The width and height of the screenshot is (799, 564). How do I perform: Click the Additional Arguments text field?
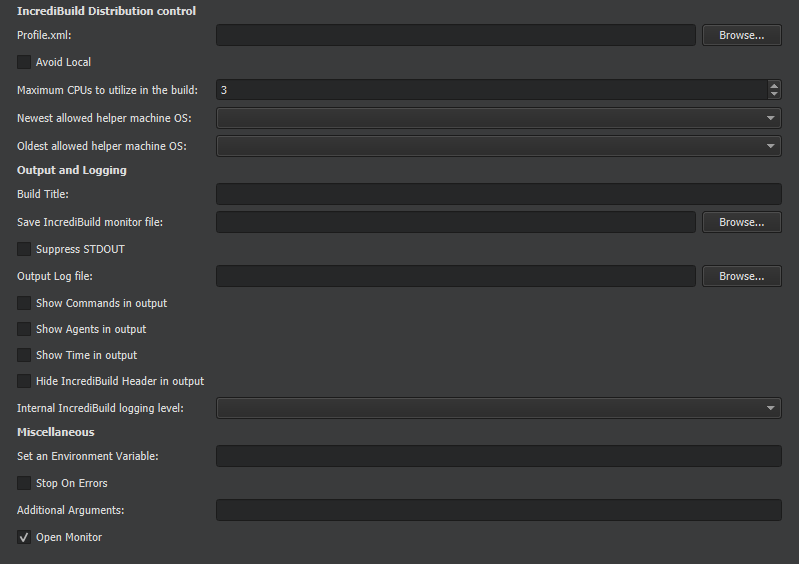498,510
